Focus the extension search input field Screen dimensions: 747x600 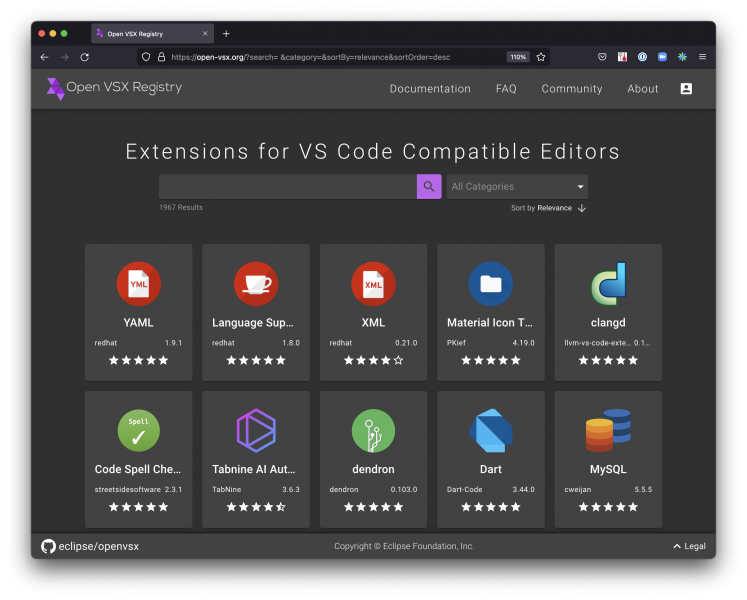pyautogui.click(x=288, y=186)
